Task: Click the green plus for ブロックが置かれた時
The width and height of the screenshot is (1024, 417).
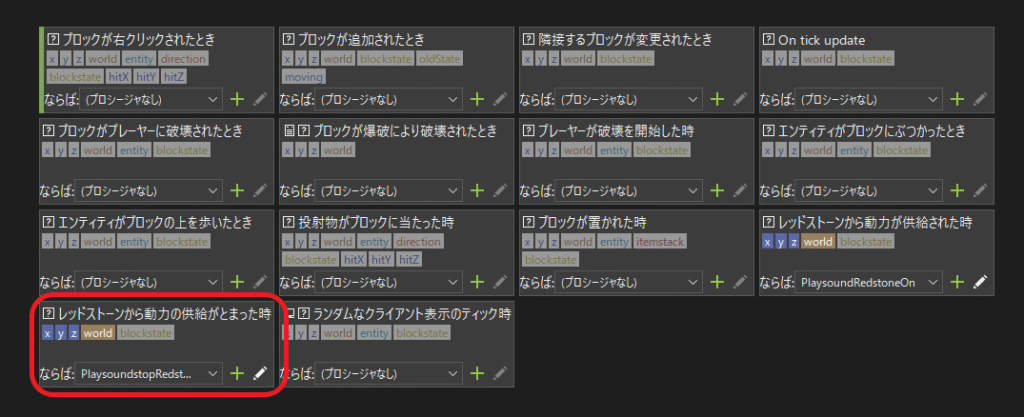Action: coord(717,282)
